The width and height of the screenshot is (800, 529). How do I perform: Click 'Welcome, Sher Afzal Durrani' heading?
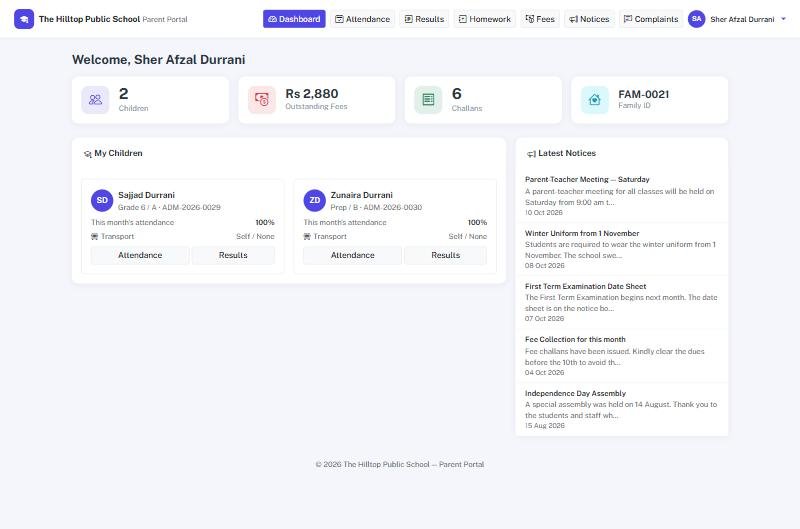(x=159, y=60)
